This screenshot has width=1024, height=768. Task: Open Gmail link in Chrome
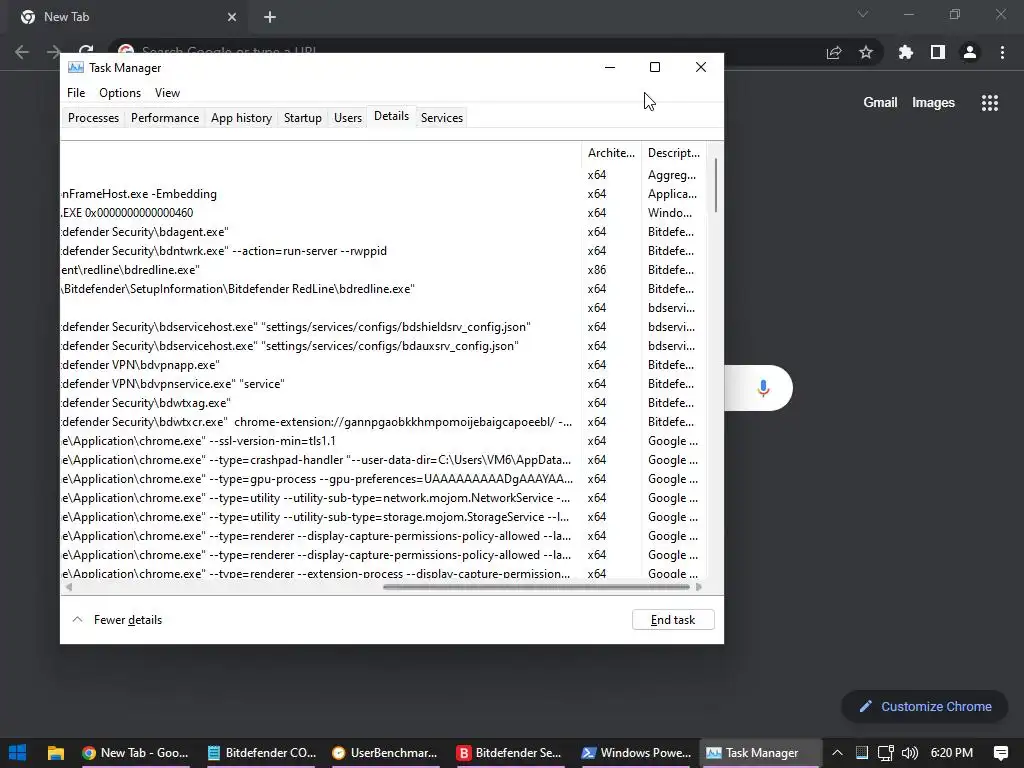880,103
